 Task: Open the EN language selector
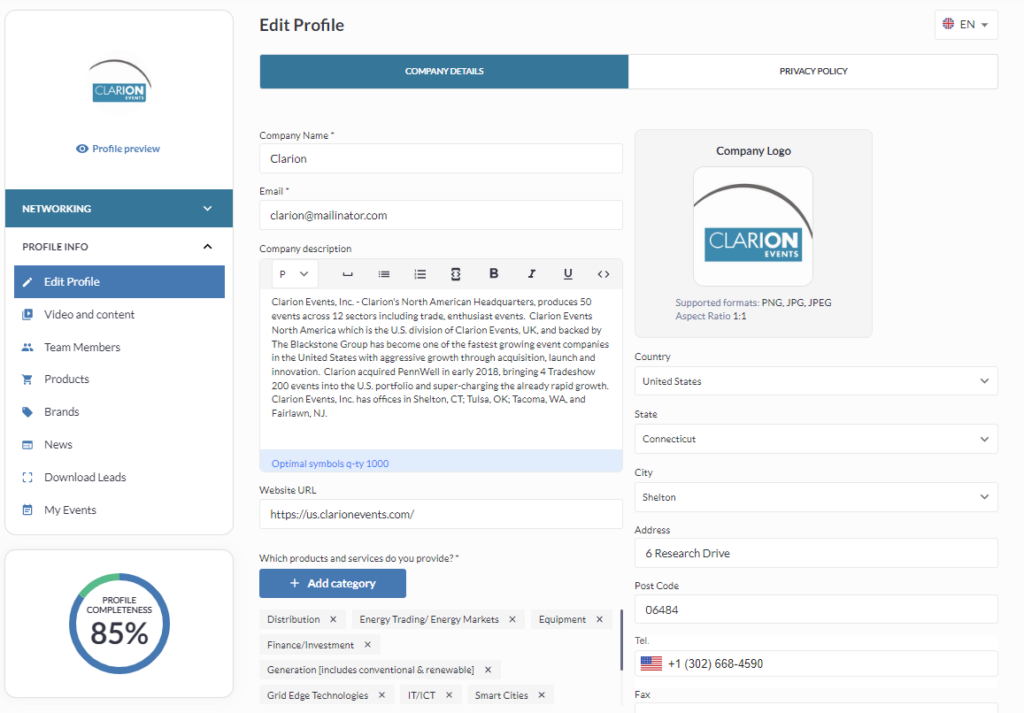966,25
